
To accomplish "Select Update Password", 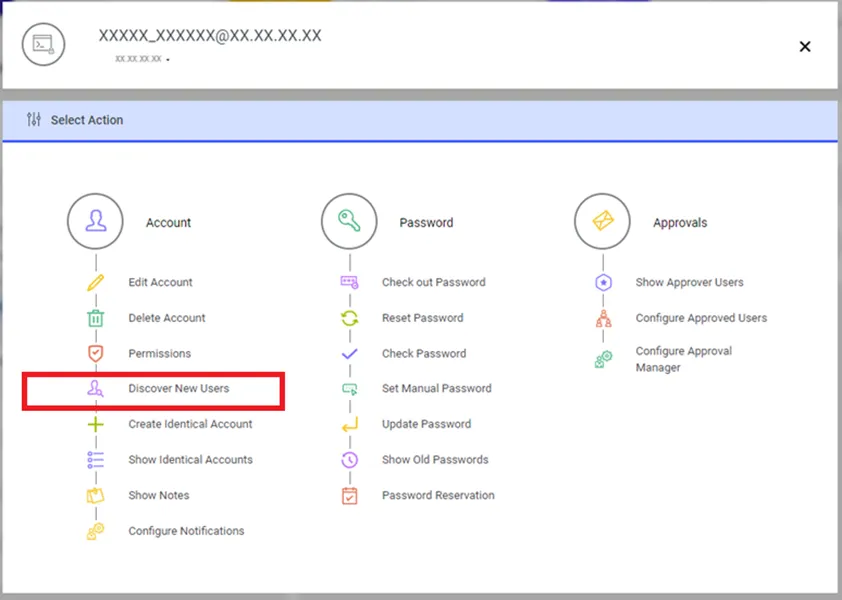I will 426,424.
